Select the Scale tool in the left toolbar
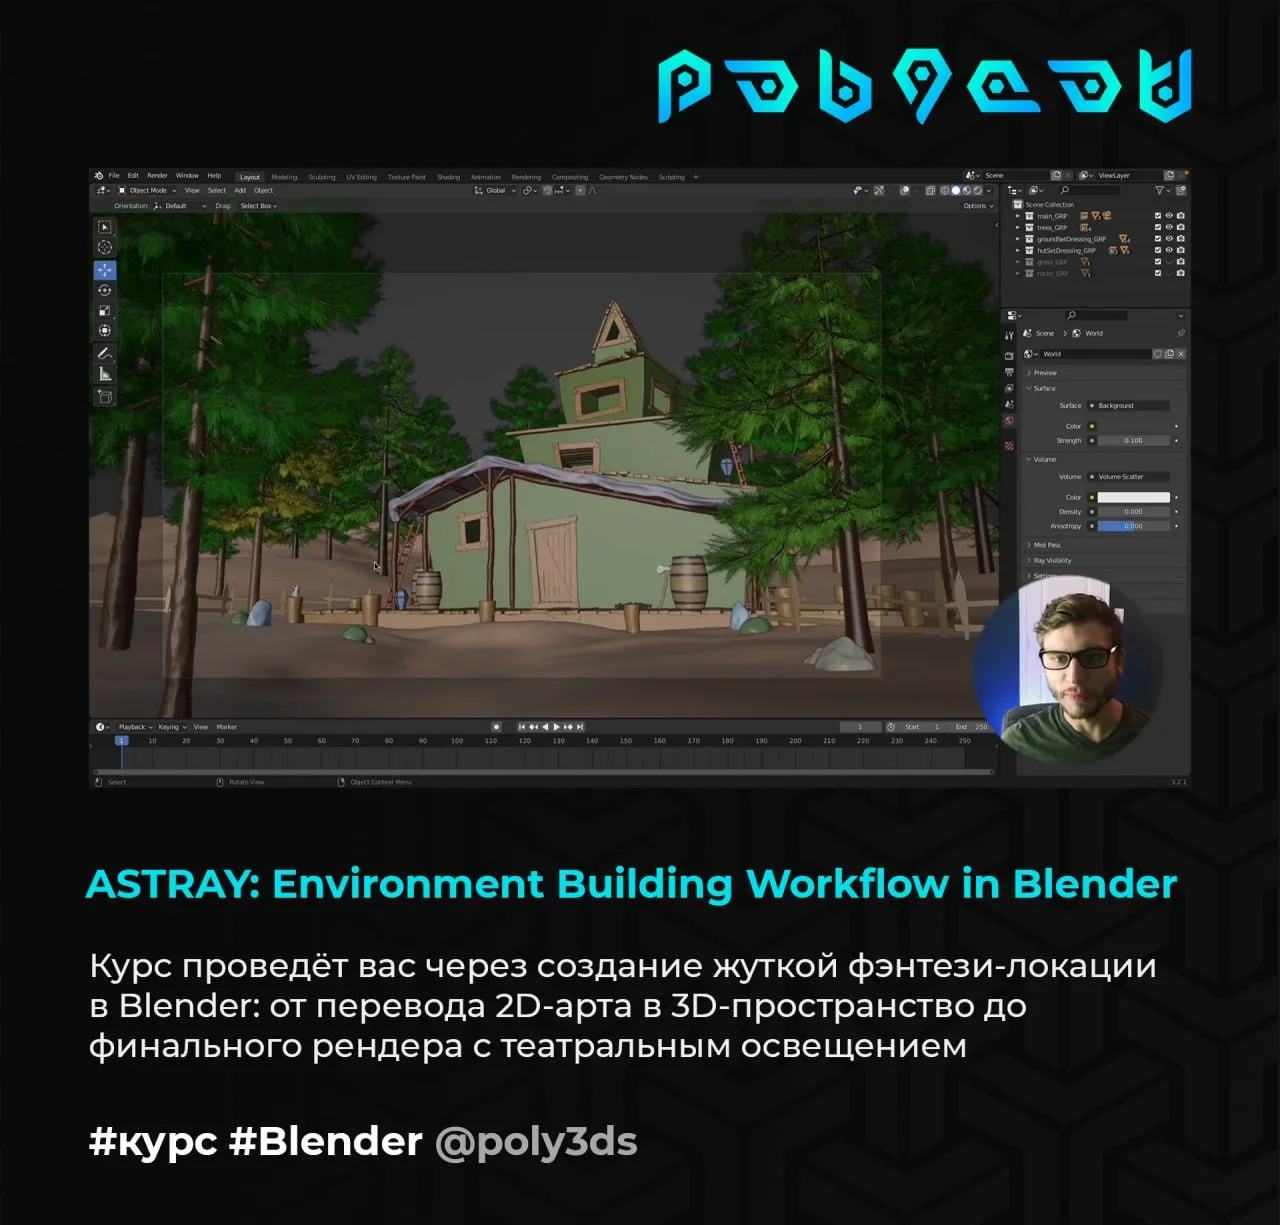 click(105, 310)
